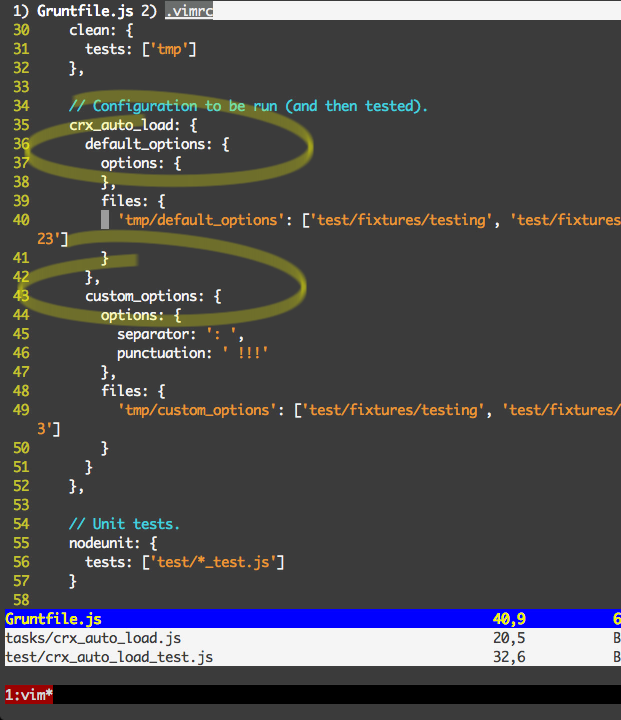Click the position value 32,6
This screenshot has width=621, height=720.
click(x=509, y=657)
